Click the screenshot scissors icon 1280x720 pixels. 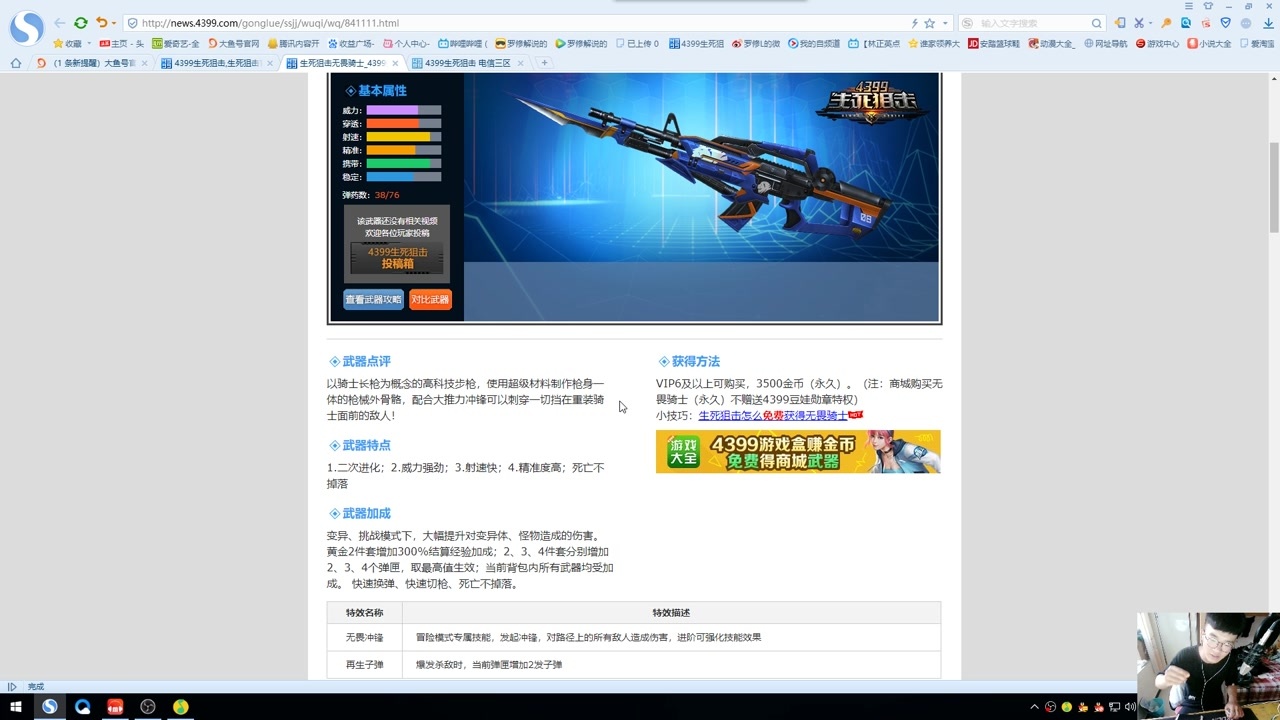(x=1138, y=23)
